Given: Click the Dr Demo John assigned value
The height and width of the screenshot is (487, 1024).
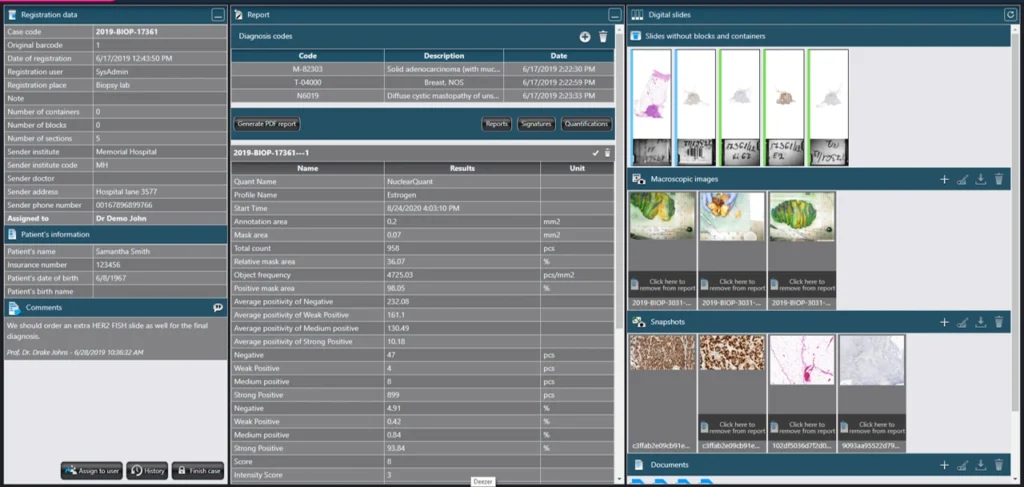Looking at the screenshot, I should [120, 219].
